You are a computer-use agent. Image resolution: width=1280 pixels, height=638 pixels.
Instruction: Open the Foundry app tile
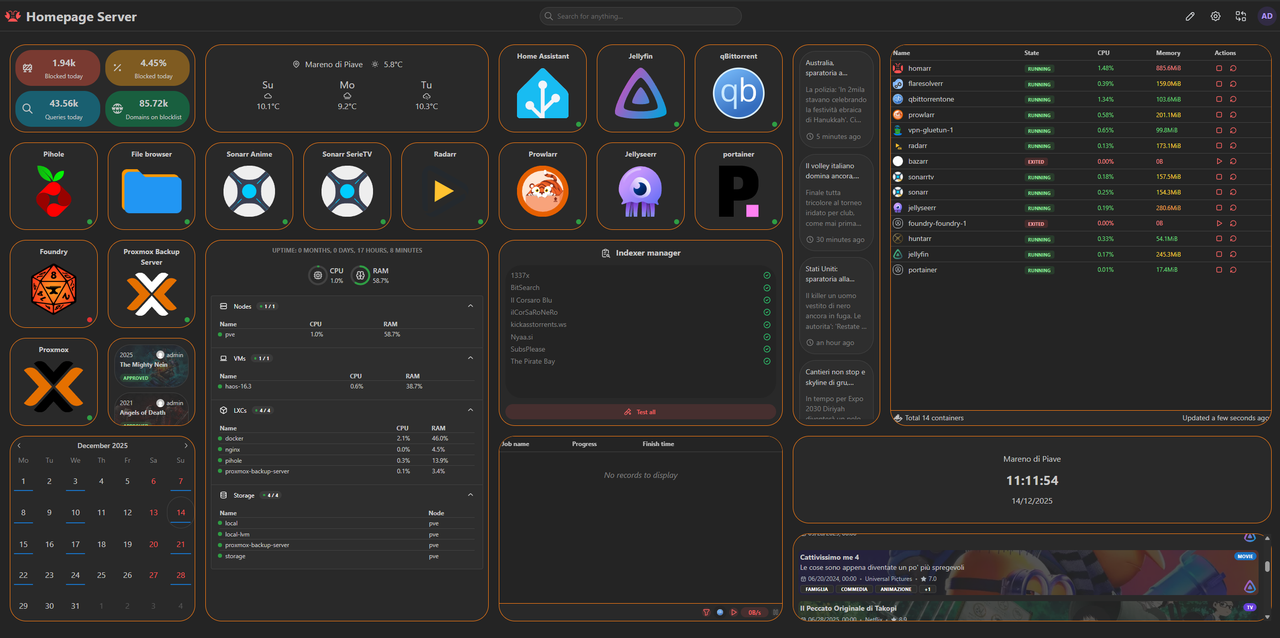pyautogui.click(x=54, y=284)
